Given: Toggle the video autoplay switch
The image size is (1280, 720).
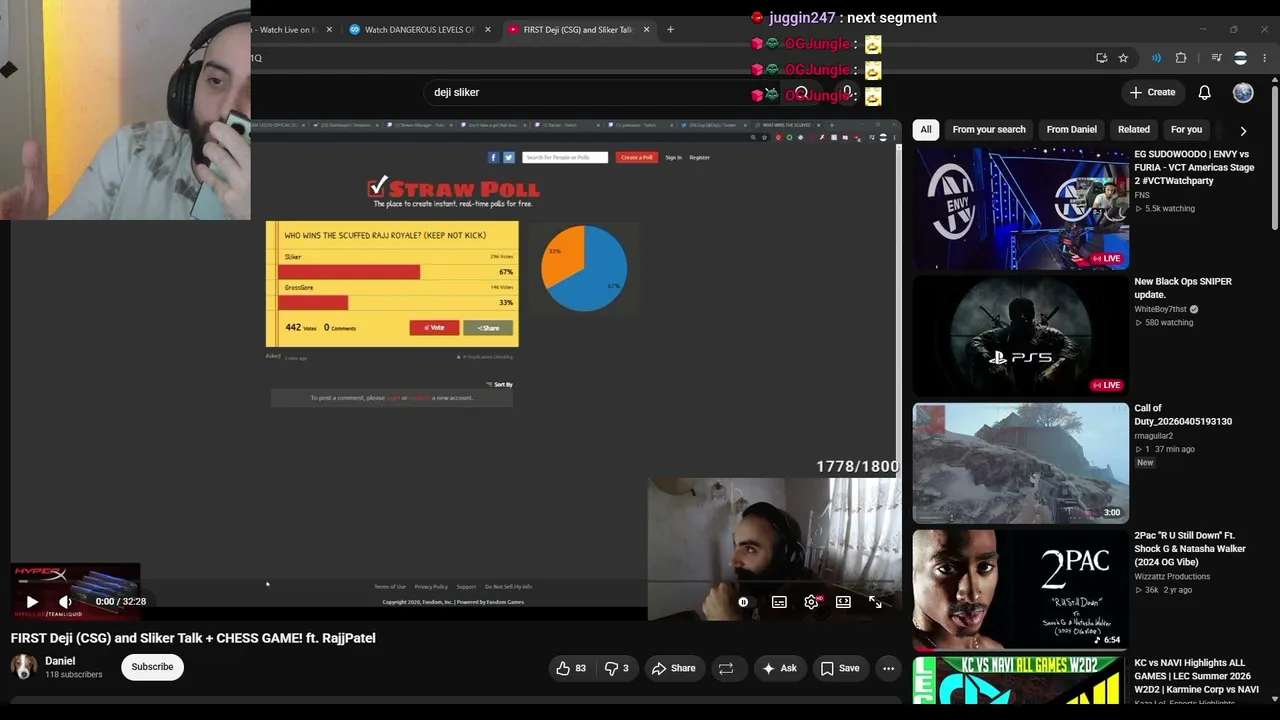Looking at the screenshot, I should 743,602.
